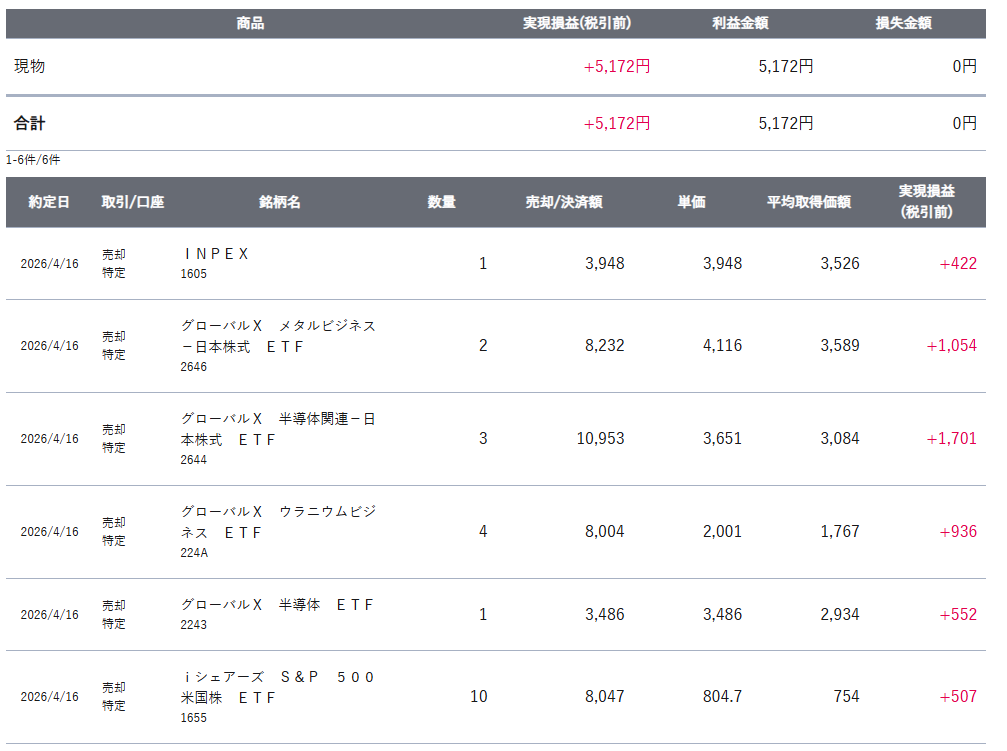Click the 単価 column header
This screenshot has height=751, width=1007.
691,202
